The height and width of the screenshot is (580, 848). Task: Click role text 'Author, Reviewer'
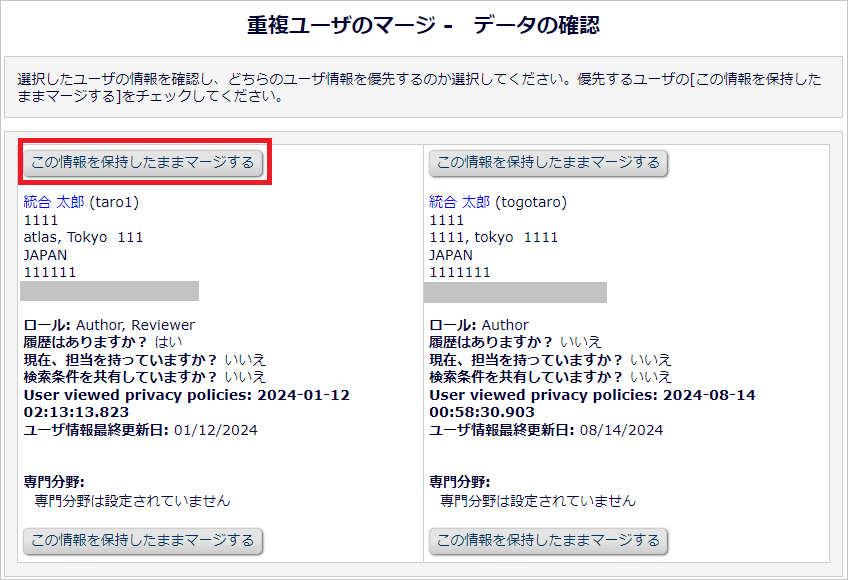[135, 325]
